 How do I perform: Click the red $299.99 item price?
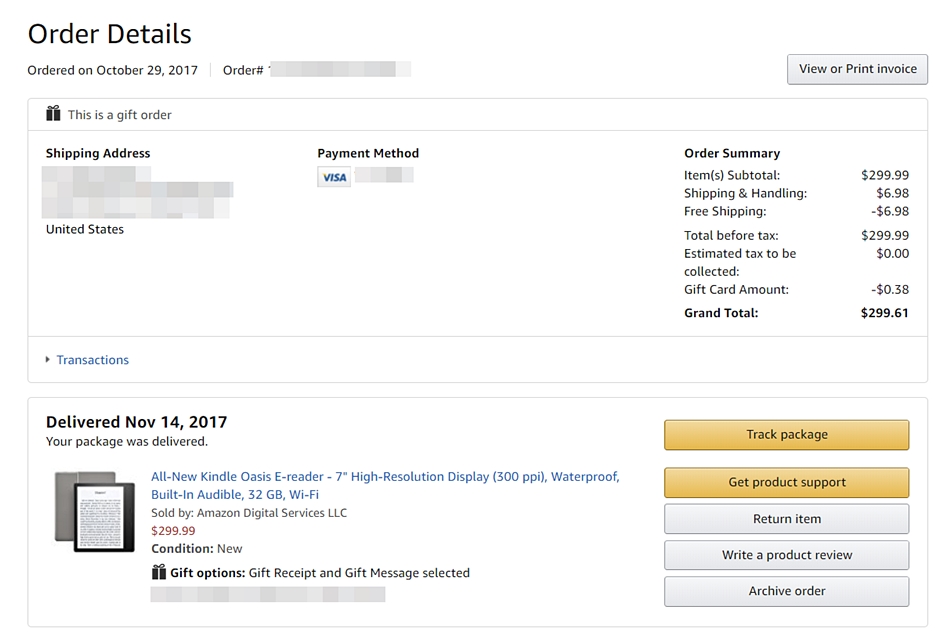(173, 531)
